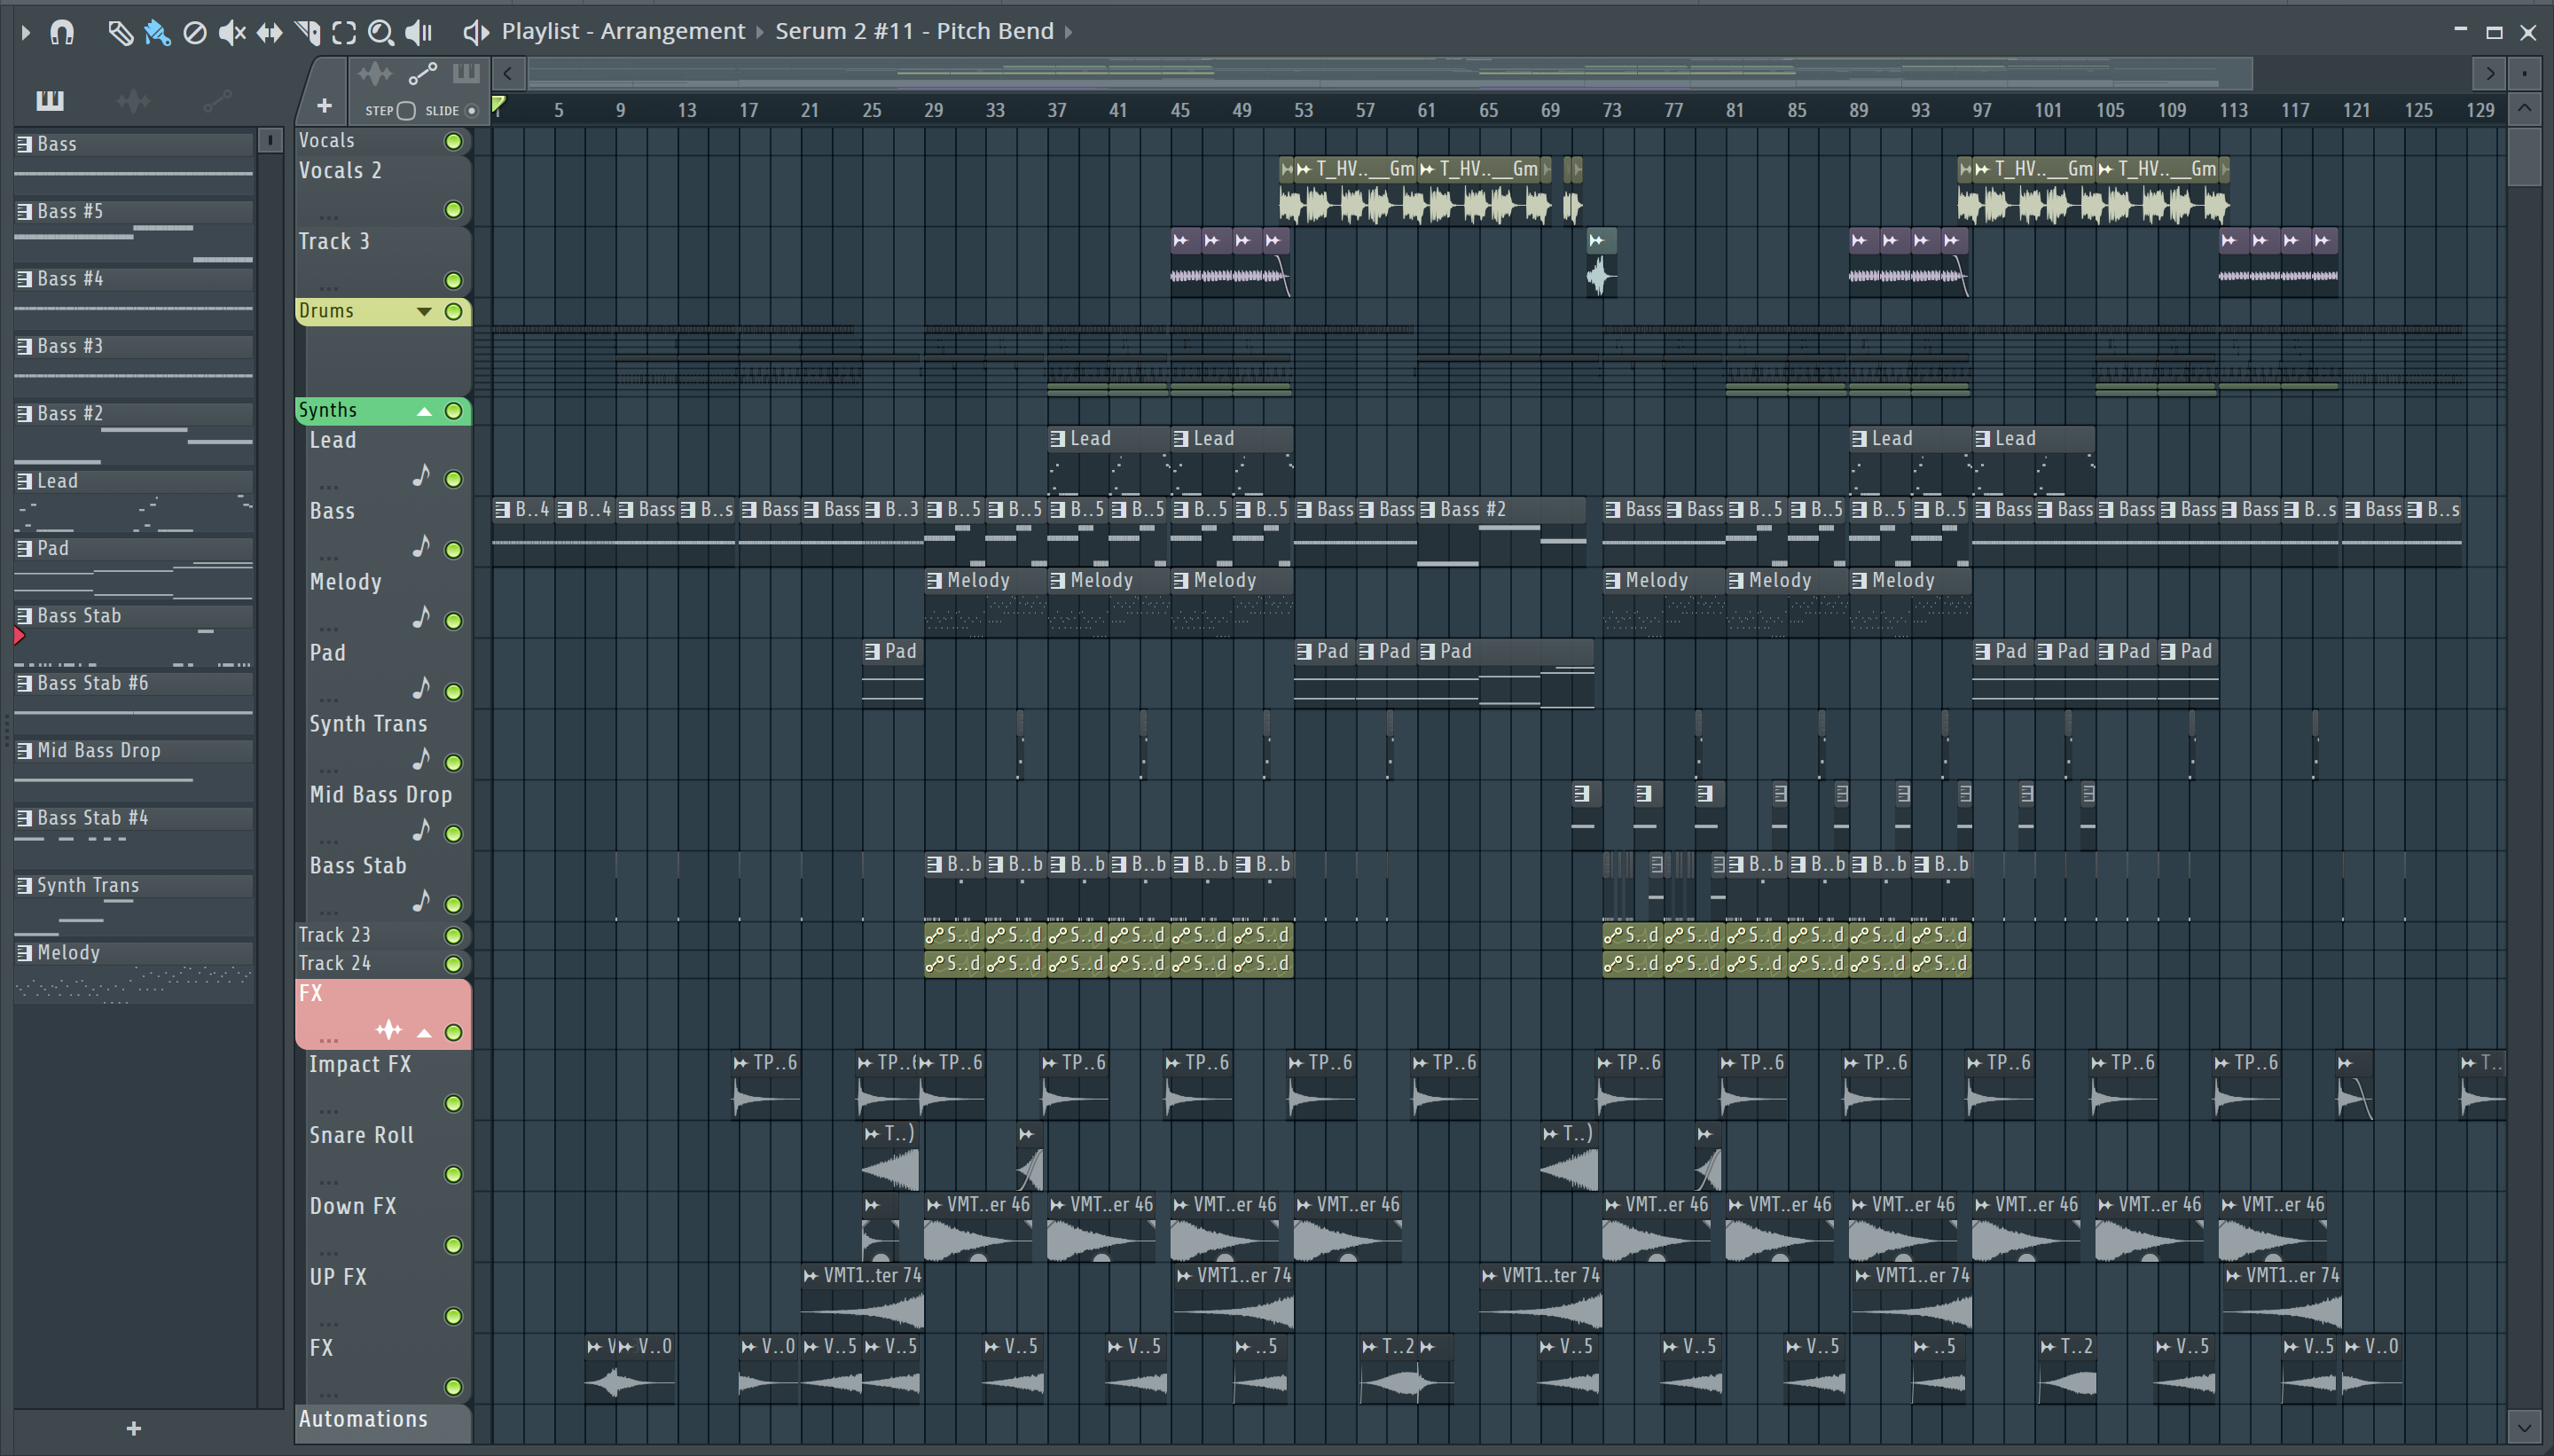This screenshot has height=1456, width=2554.
Task: Click the Track 24 header
Action: click(383, 964)
